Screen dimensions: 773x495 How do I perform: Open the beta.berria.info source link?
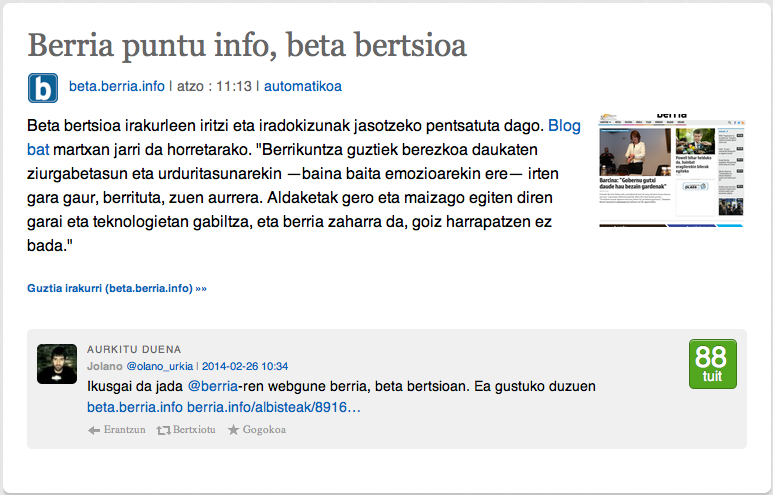click(117, 86)
